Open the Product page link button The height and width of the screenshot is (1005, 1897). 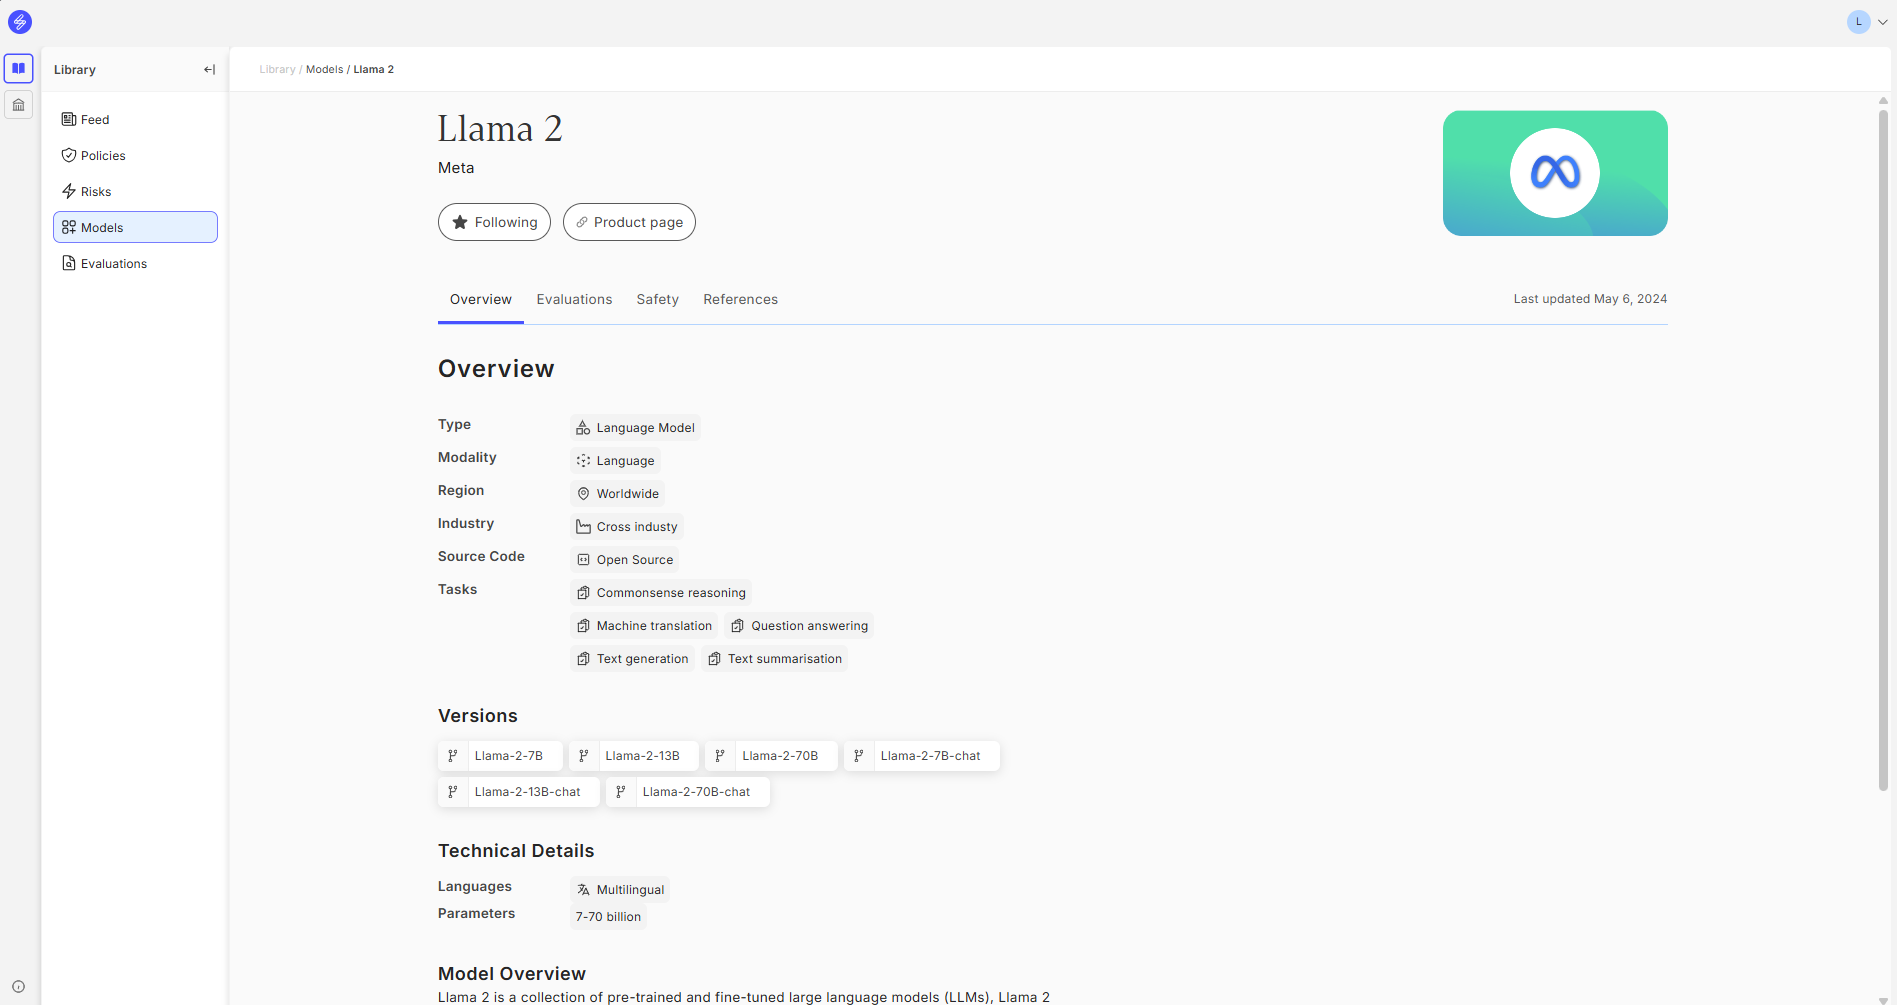(x=629, y=222)
